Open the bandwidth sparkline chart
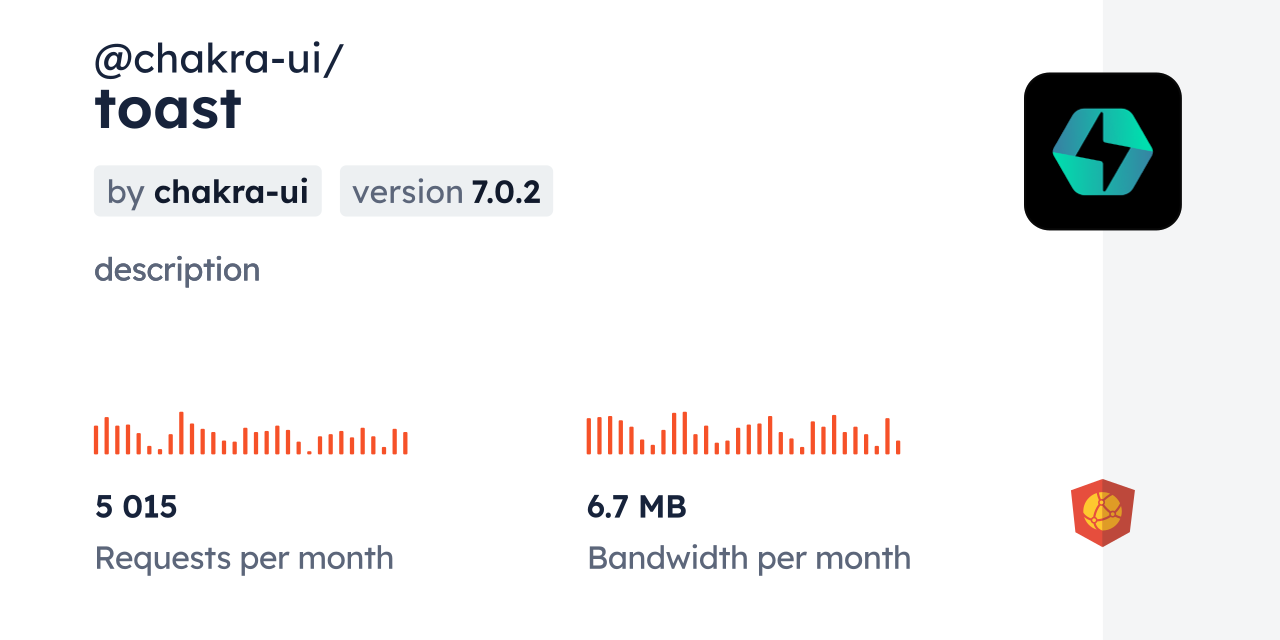Screen dimensions: 1280x640 click(x=744, y=435)
